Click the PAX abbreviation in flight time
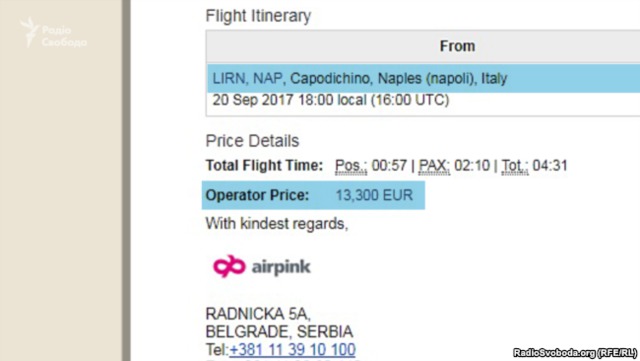640x361 pixels. click(434, 166)
